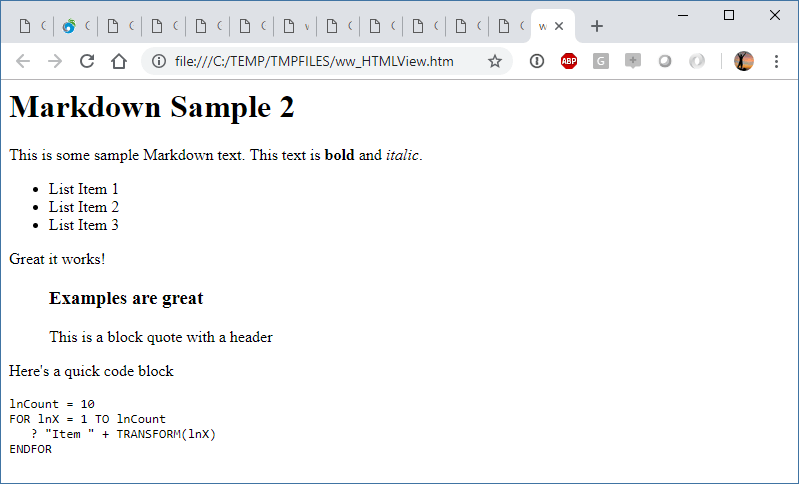Screen dimensions: 799x484
Task: Bookmark this page with the star icon
Action: point(495,61)
